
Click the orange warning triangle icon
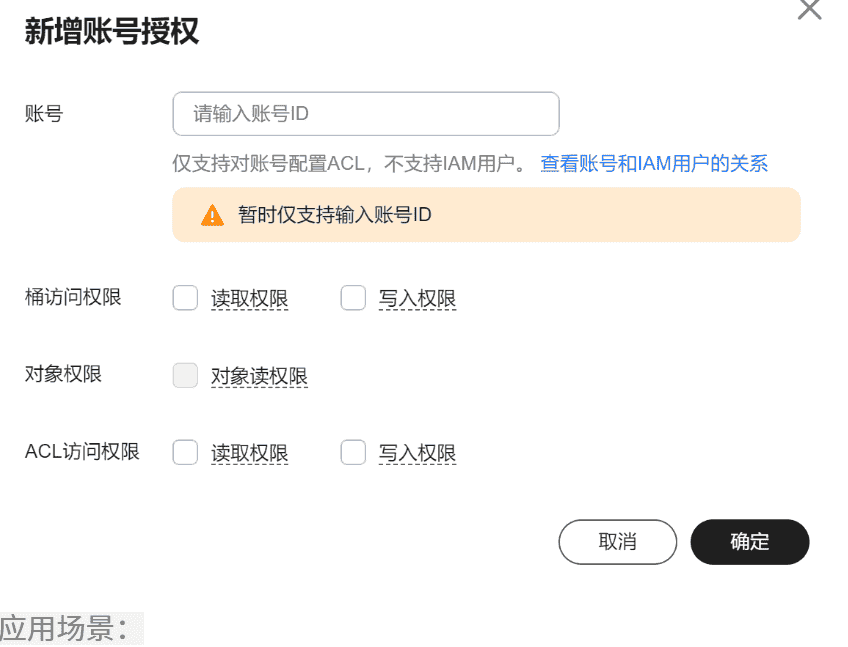click(x=212, y=214)
